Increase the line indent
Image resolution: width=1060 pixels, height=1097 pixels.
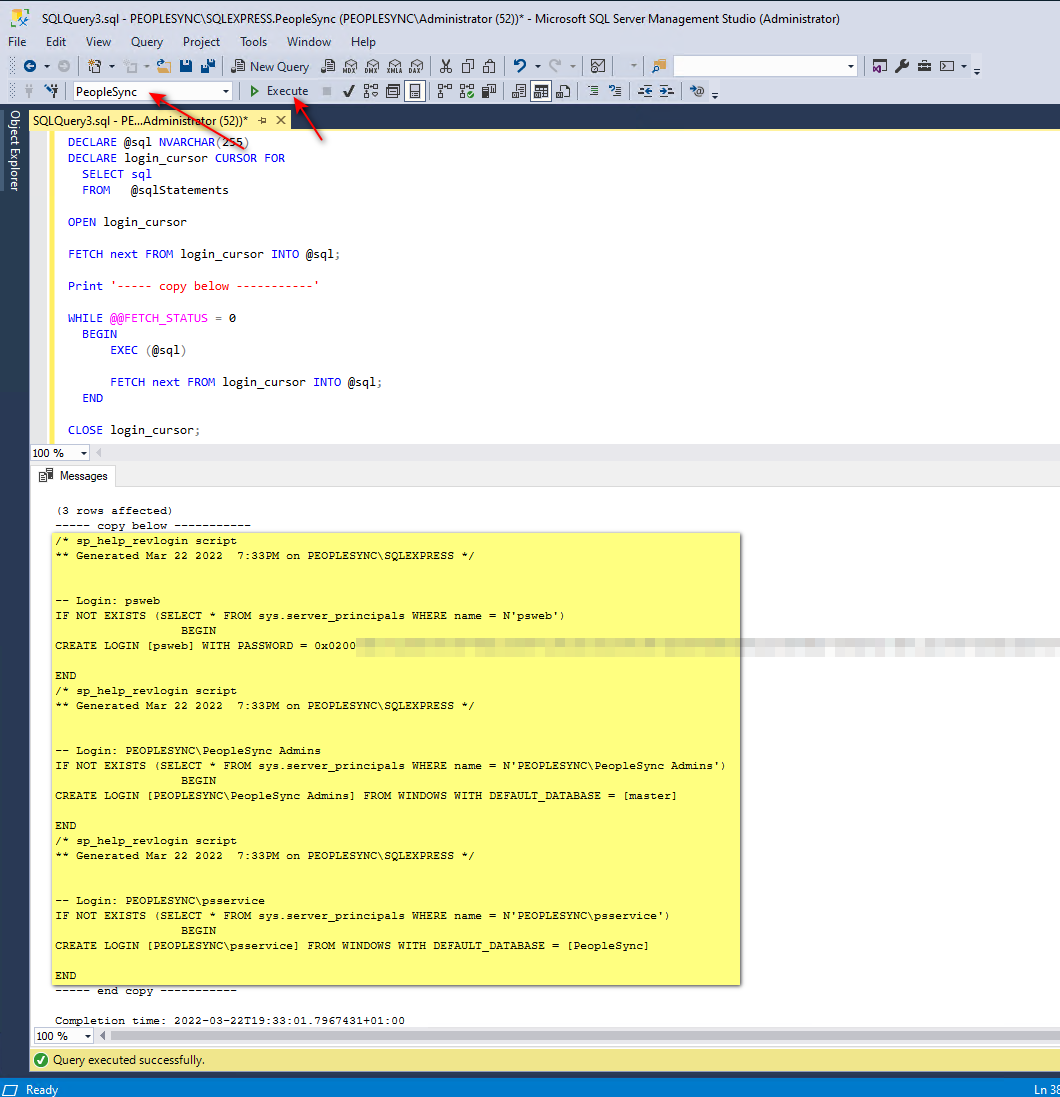(x=667, y=91)
